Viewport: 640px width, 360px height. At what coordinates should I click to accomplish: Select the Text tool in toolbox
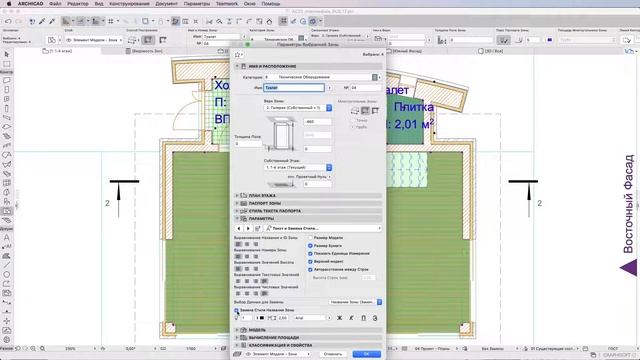coord(7,237)
